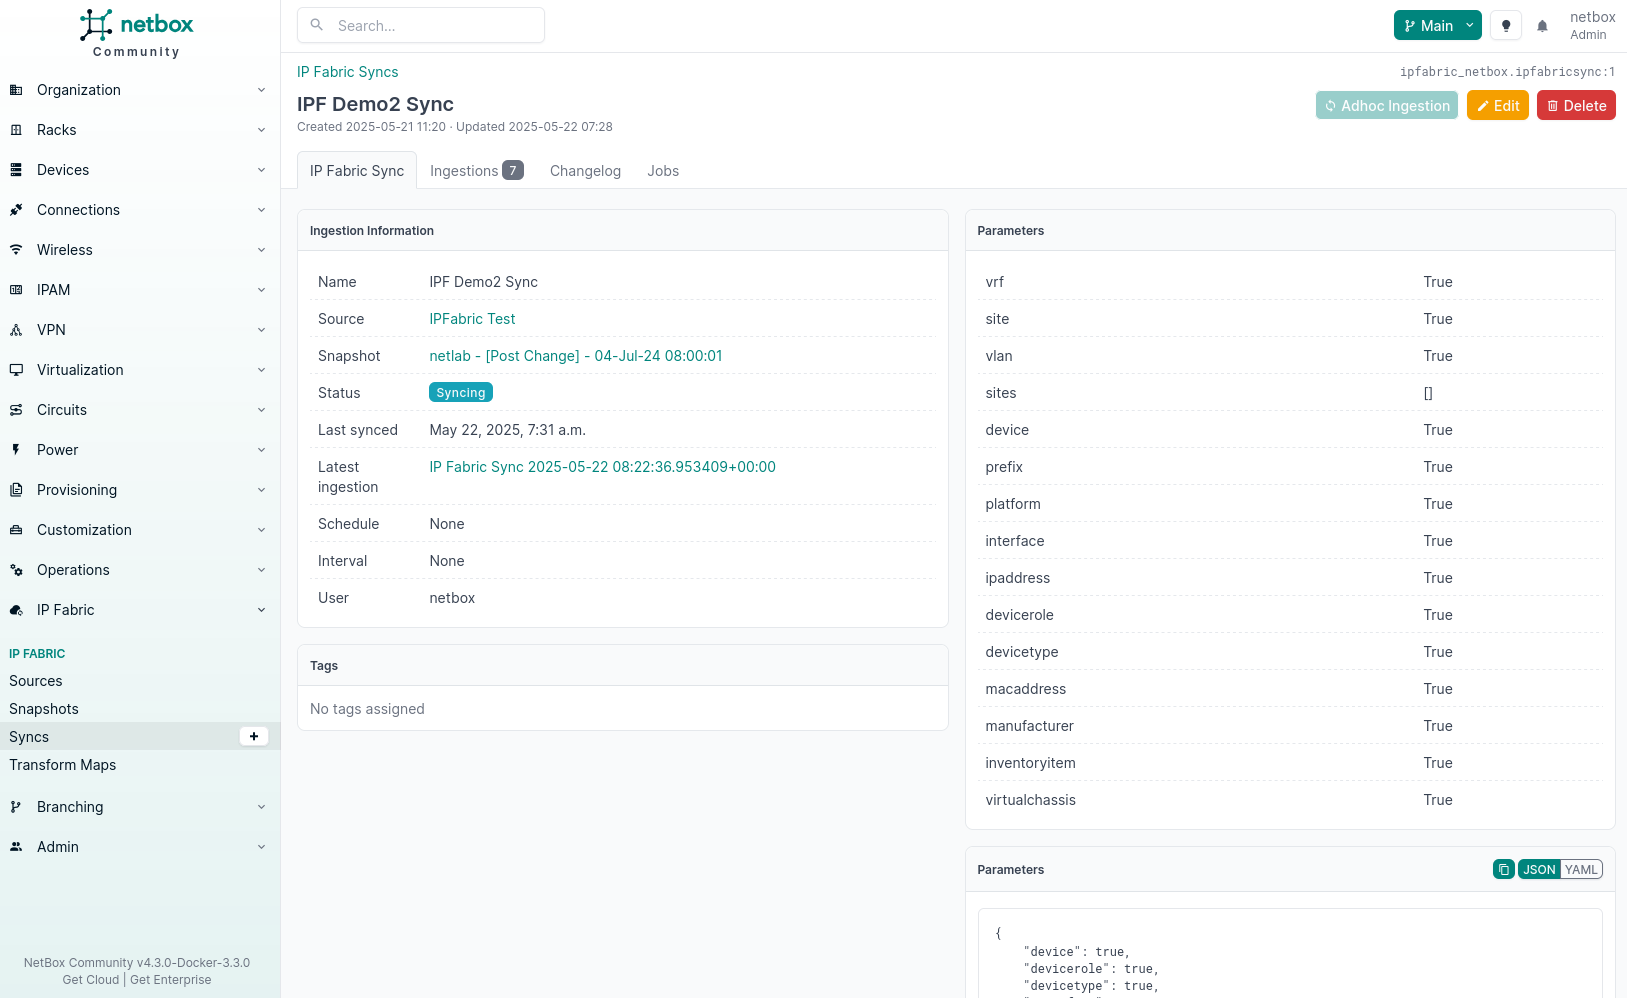Open Transform Maps in the sidebar

(x=63, y=765)
